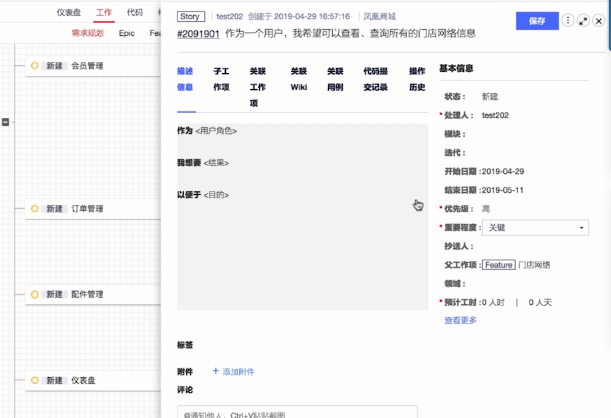This screenshot has height=418, width=611.
Task: Open the 仪表盘 tree node
Action: [x=83, y=380]
